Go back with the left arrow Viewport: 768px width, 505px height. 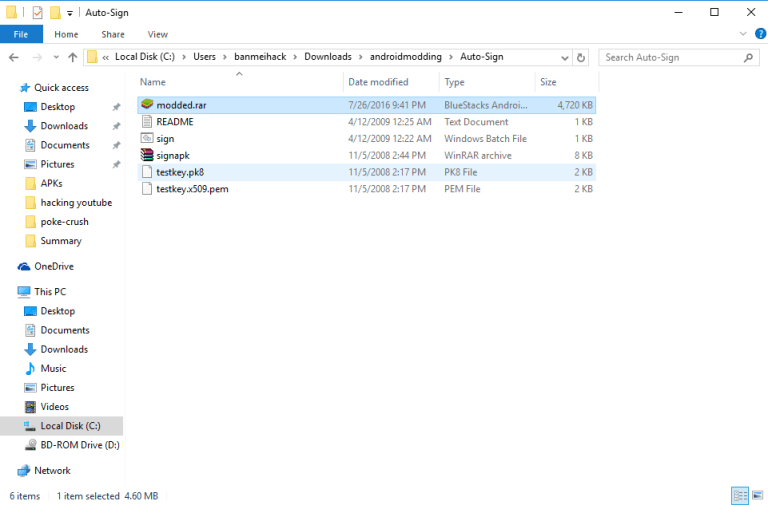14,57
